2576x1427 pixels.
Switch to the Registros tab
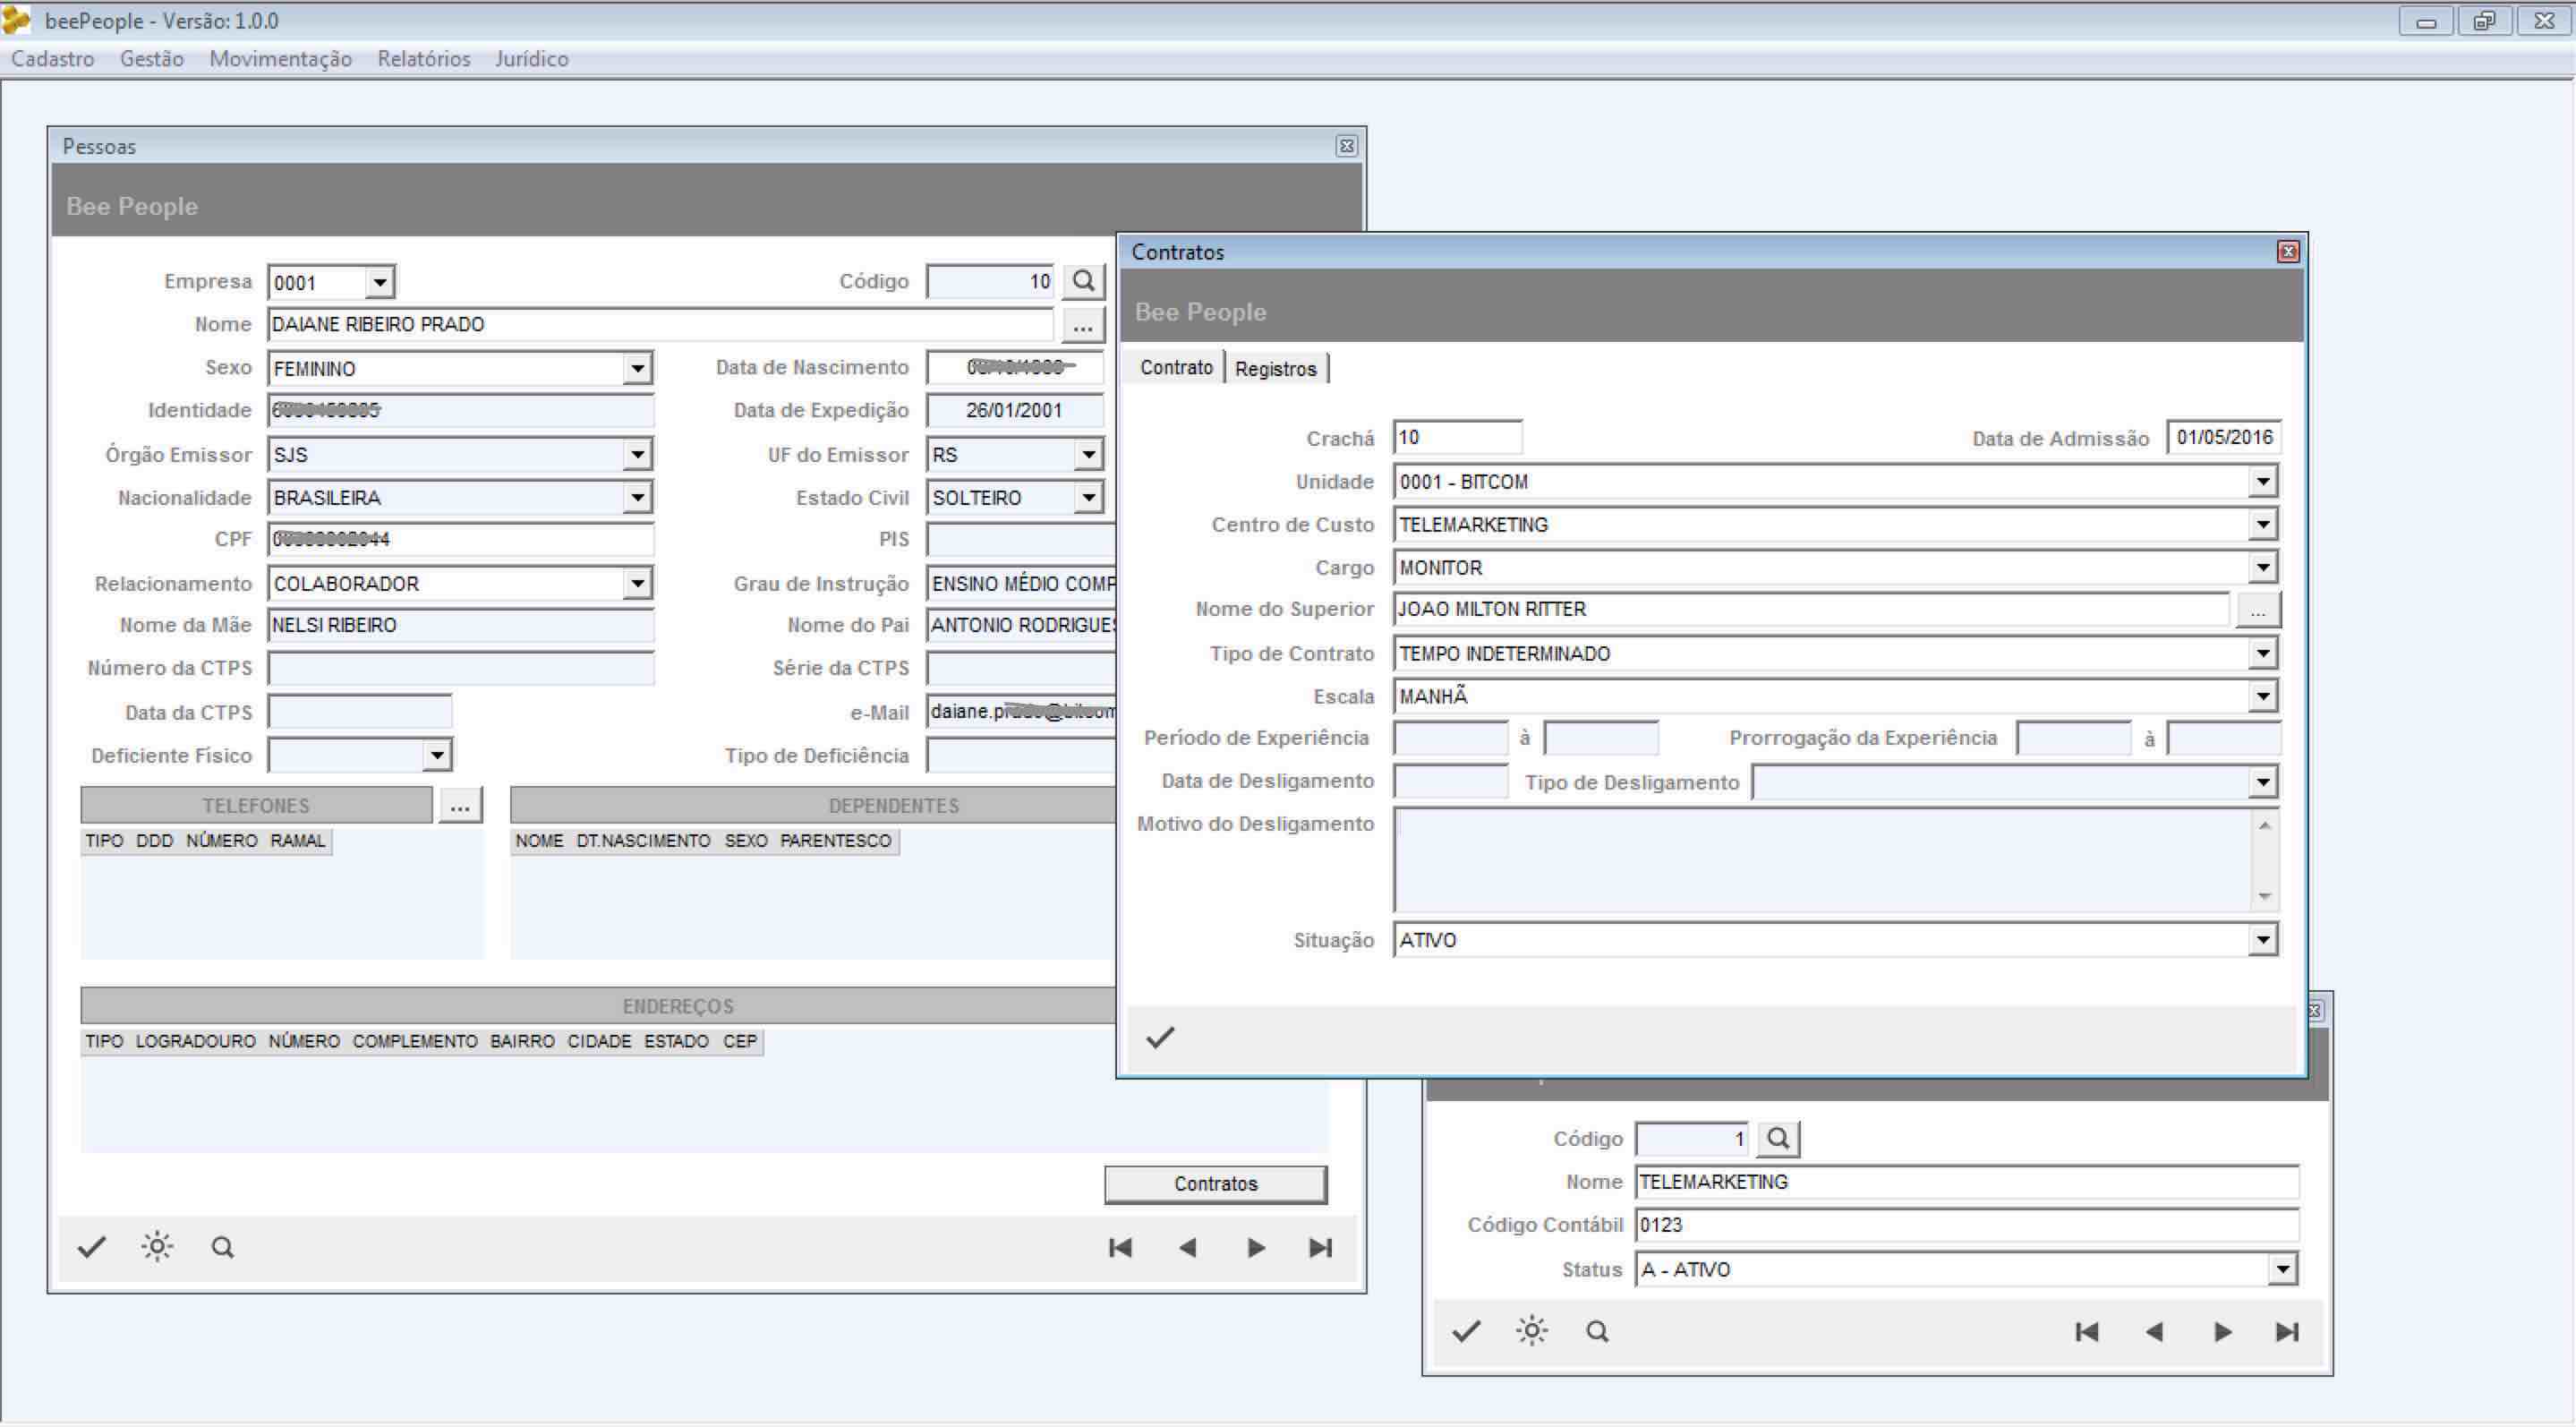[x=1275, y=368]
